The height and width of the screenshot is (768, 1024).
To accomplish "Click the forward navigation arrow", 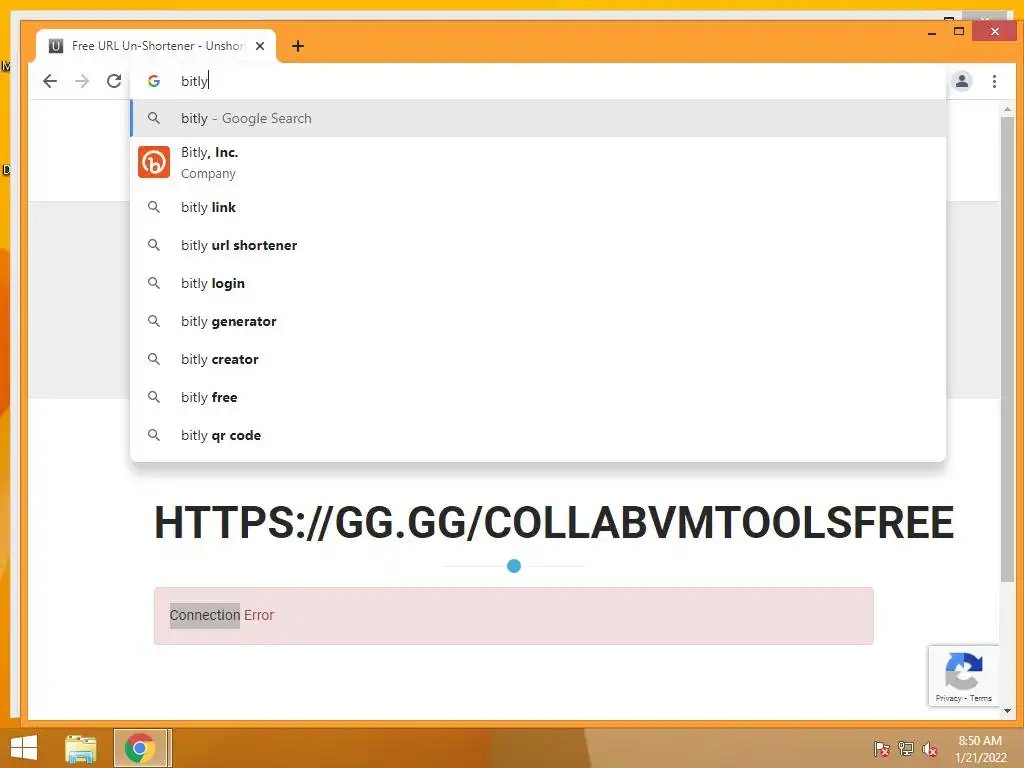I will (x=82, y=81).
